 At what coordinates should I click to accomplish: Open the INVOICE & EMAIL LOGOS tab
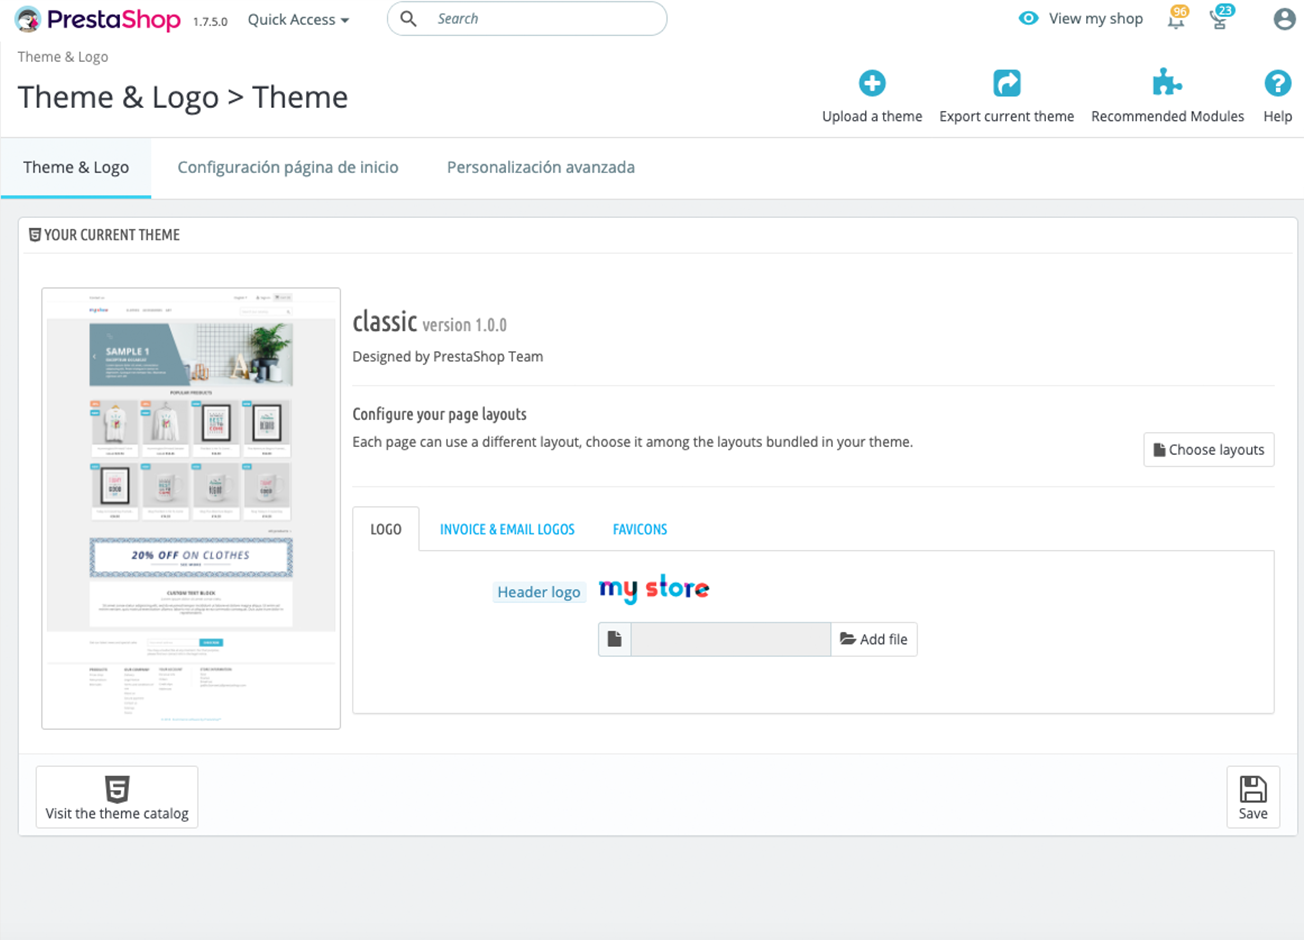(x=507, y=530)
